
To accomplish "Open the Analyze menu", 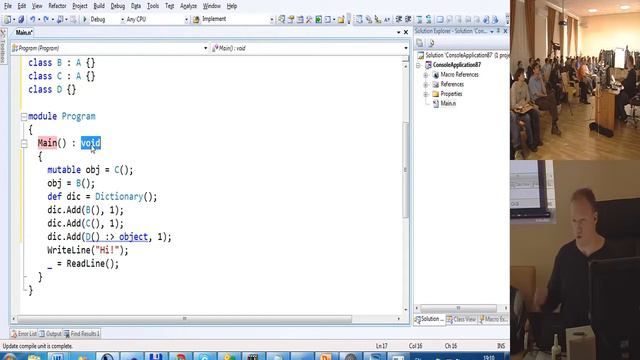I will pyautogui.click(x=188, y=6).
